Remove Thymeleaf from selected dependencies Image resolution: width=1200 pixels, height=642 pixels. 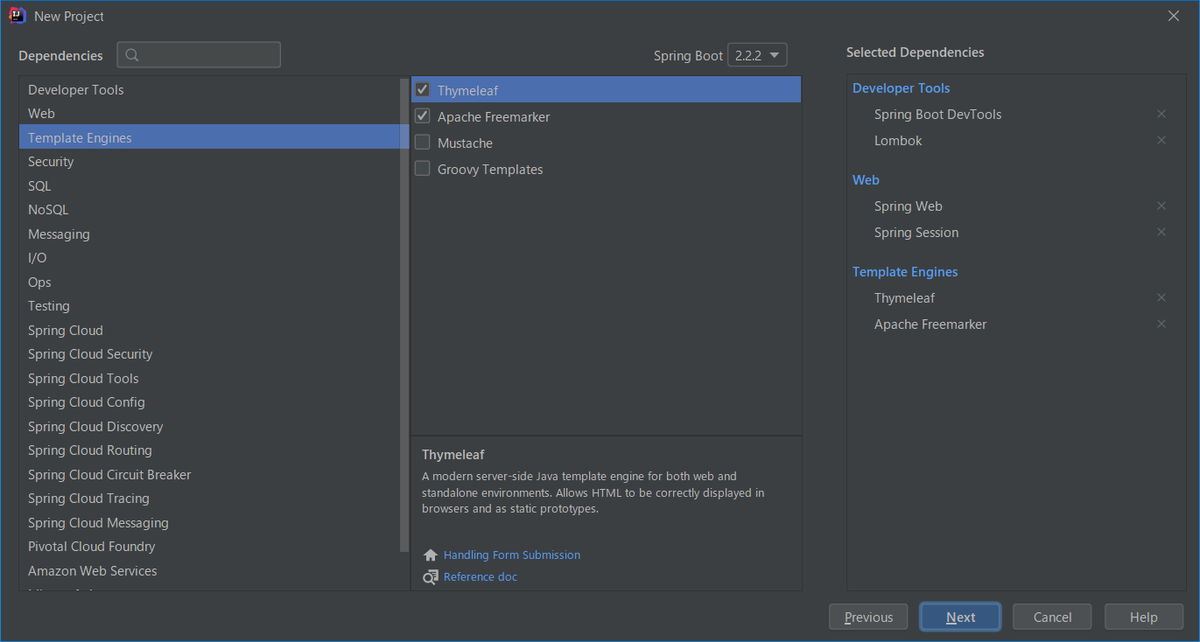tap(1161, 298)
